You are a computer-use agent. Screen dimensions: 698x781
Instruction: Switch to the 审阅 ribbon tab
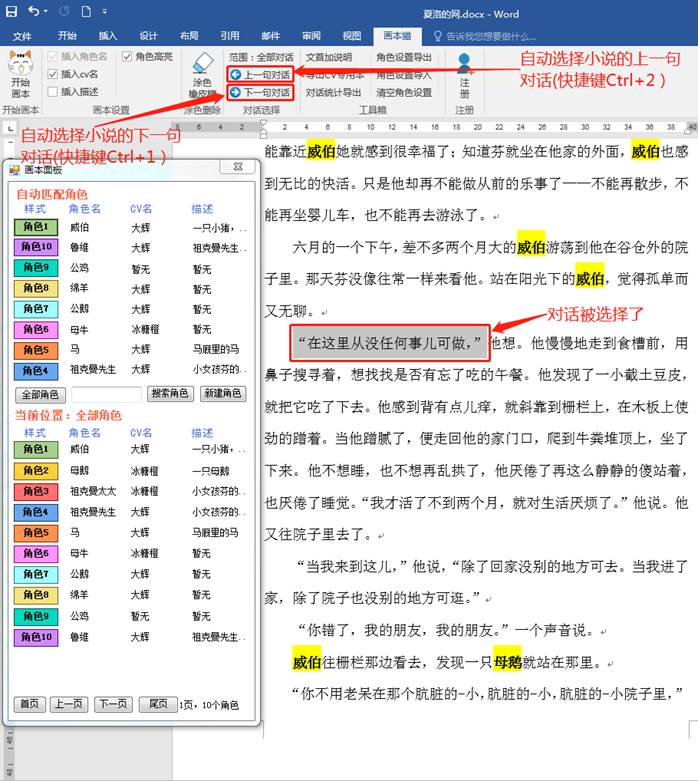point(311,36)
